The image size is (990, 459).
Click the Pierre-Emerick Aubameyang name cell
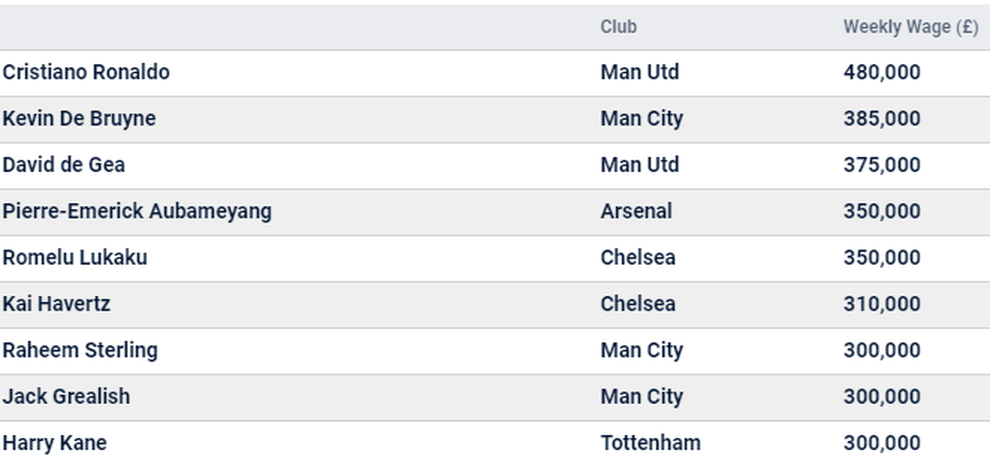click(137, 211)
